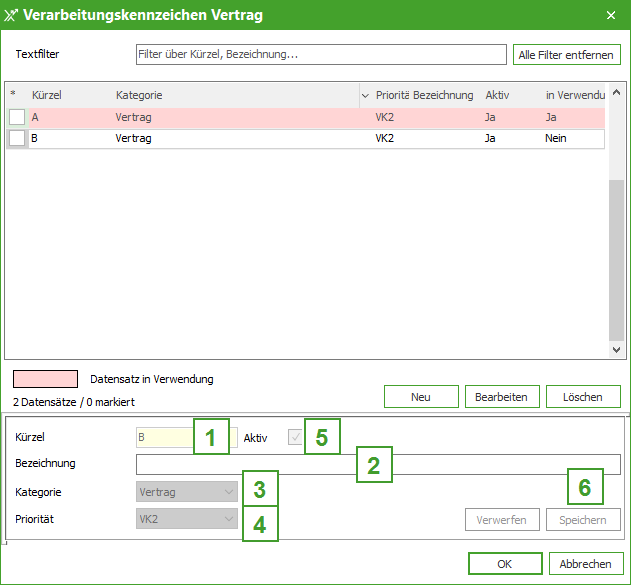Image resolution: width=631 pixels, height=585 pixels.
Task: Click Alle Filter entfernen
Action: click(567, 54)
